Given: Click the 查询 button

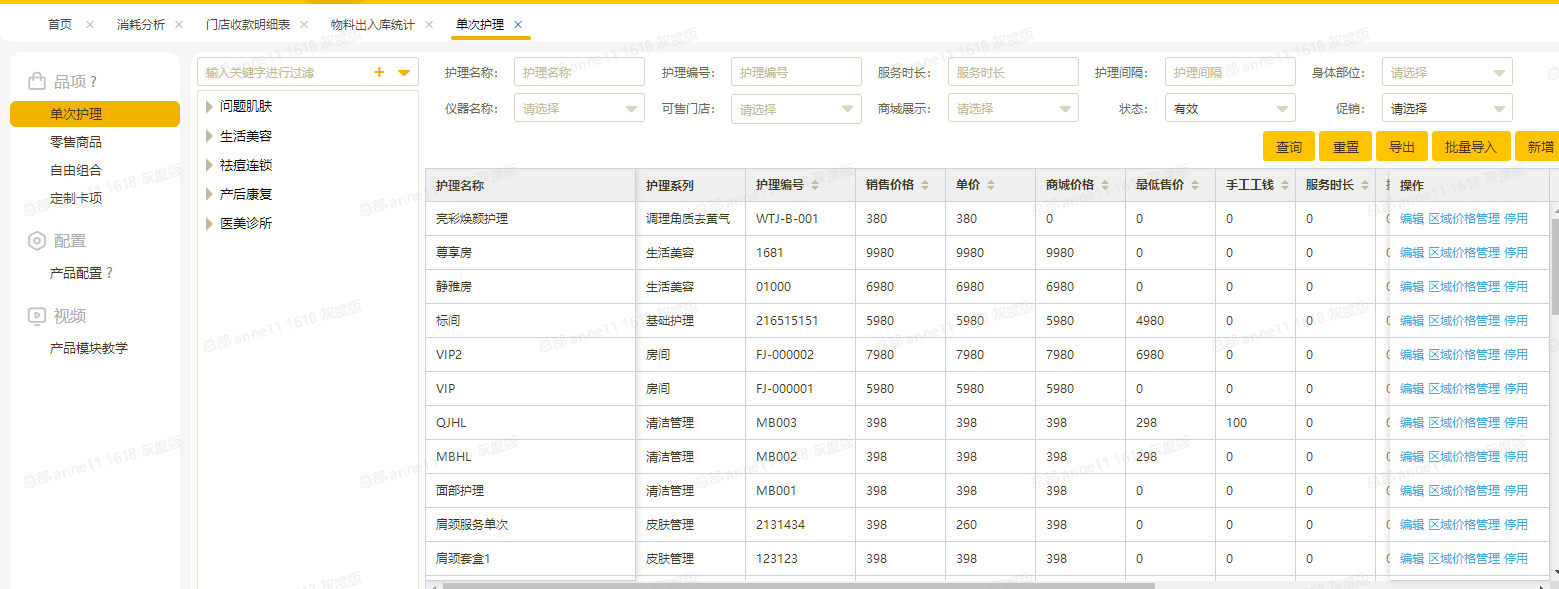Looking at the screenshot, I should point(1289,146).
